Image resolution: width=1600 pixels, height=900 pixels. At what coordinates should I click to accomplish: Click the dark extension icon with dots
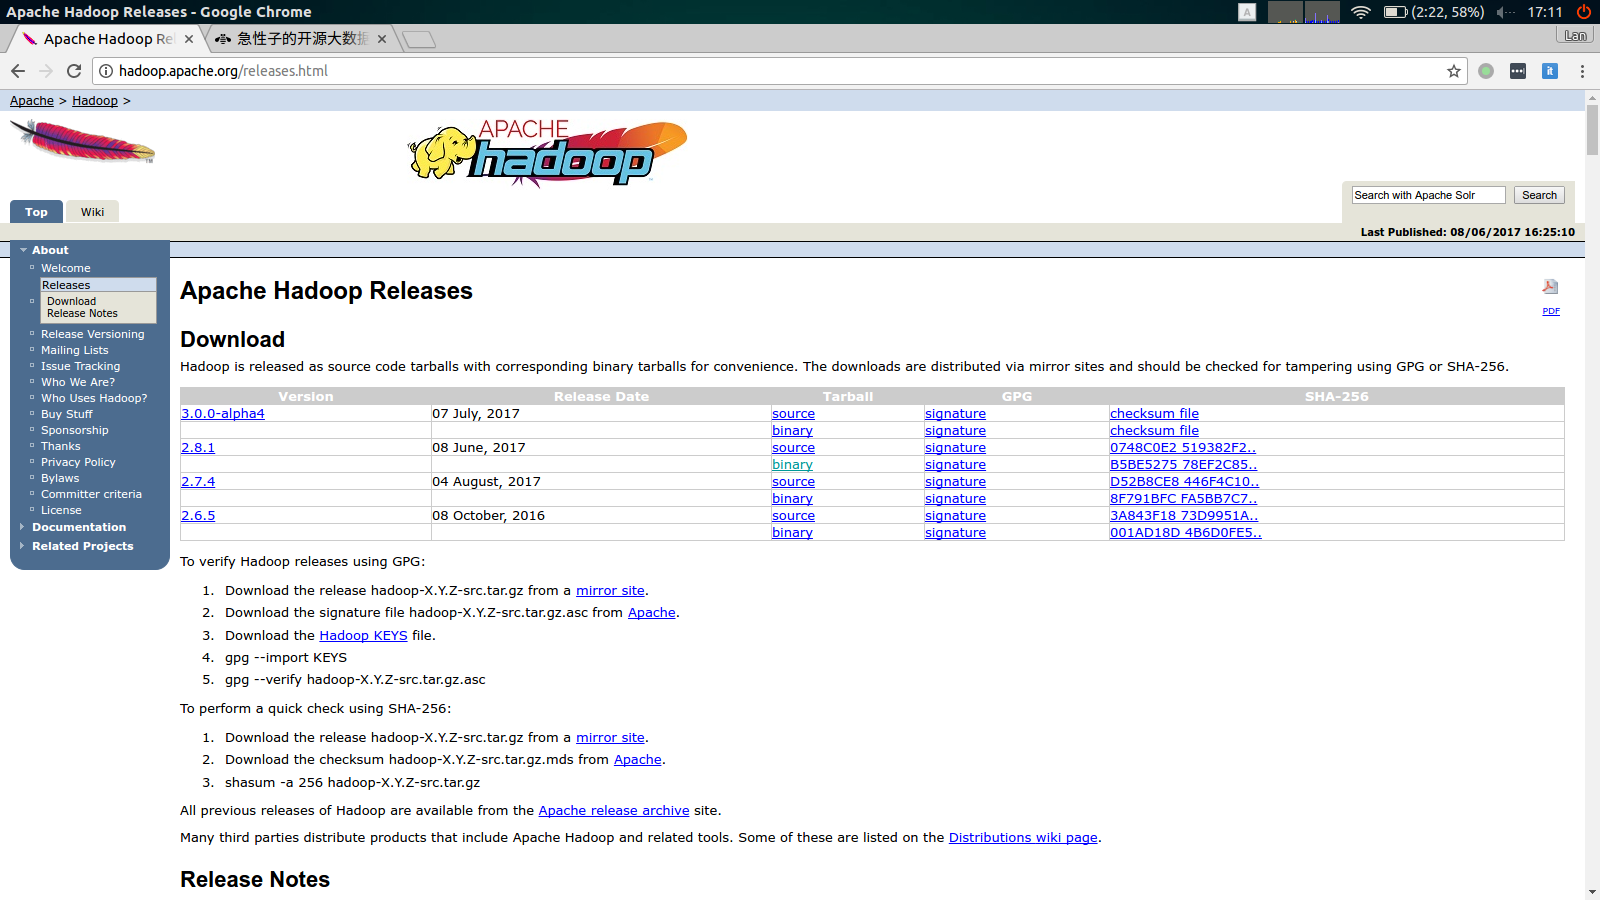point(1518,71)
